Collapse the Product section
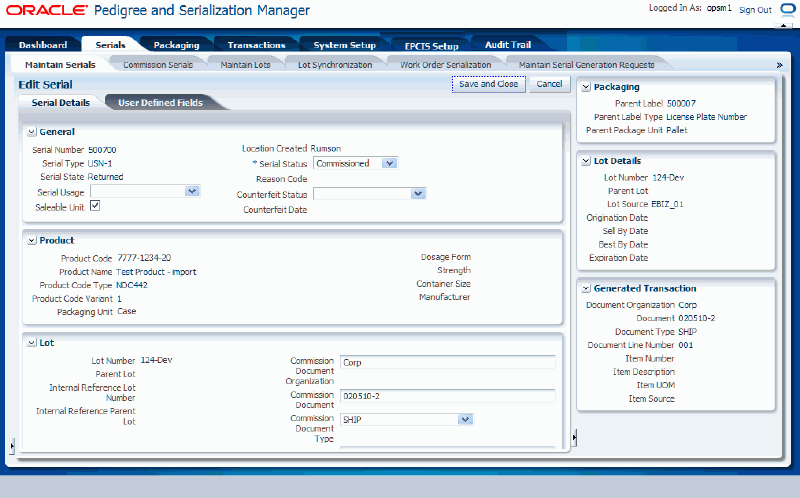Viewport: 800px width, 498px height. click(32, 240)
